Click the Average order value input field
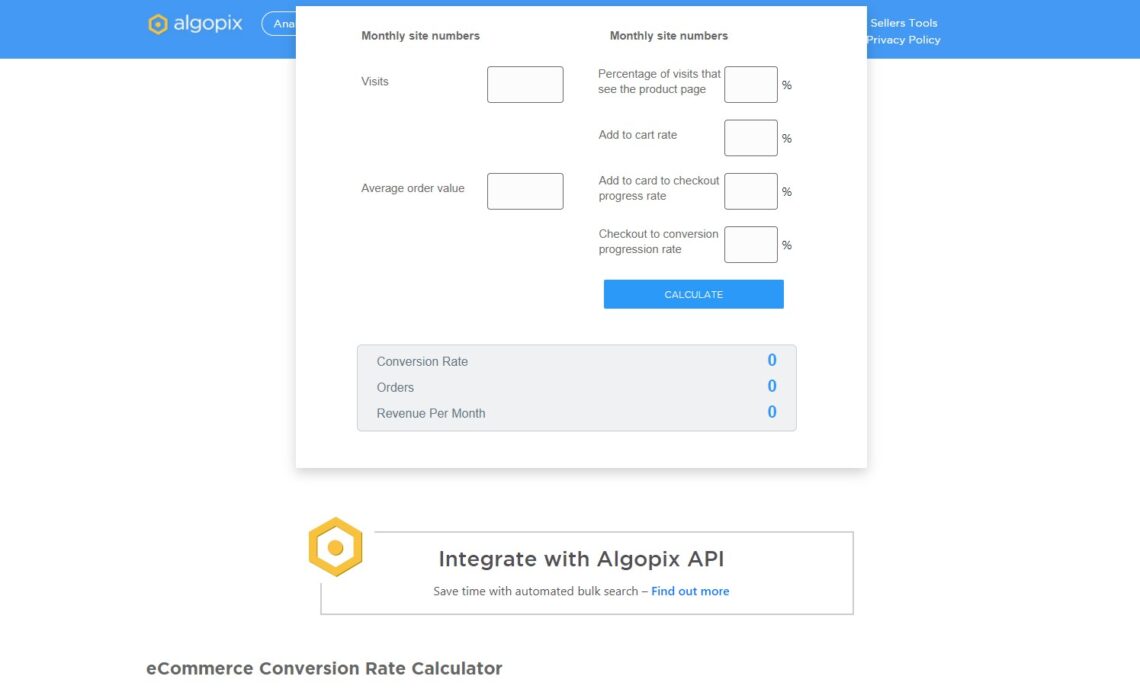This screenshot has width=1140, height=689. coord(525,191)
